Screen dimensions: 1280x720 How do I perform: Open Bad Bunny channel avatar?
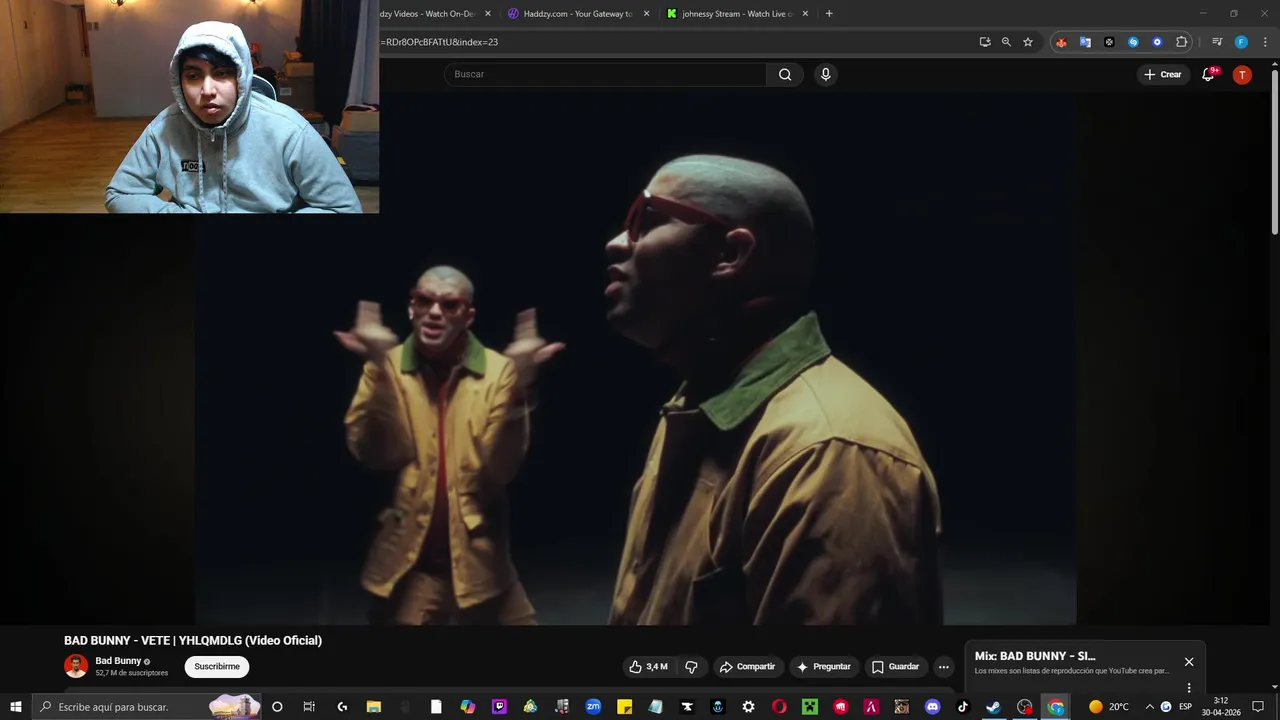click(76, 666)
